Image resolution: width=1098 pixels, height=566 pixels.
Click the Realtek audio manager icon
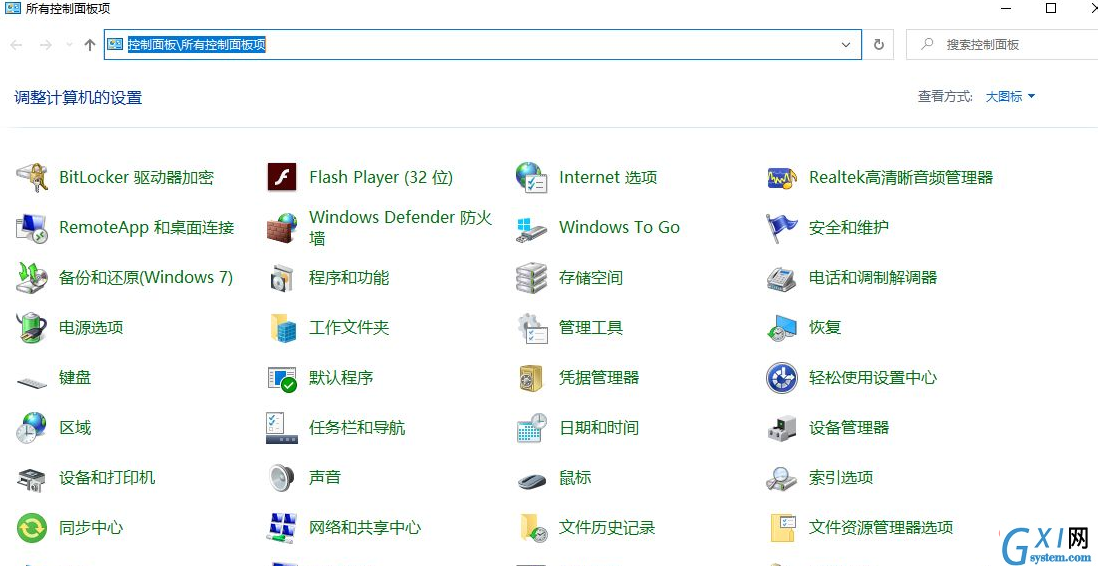pos(782,178)
